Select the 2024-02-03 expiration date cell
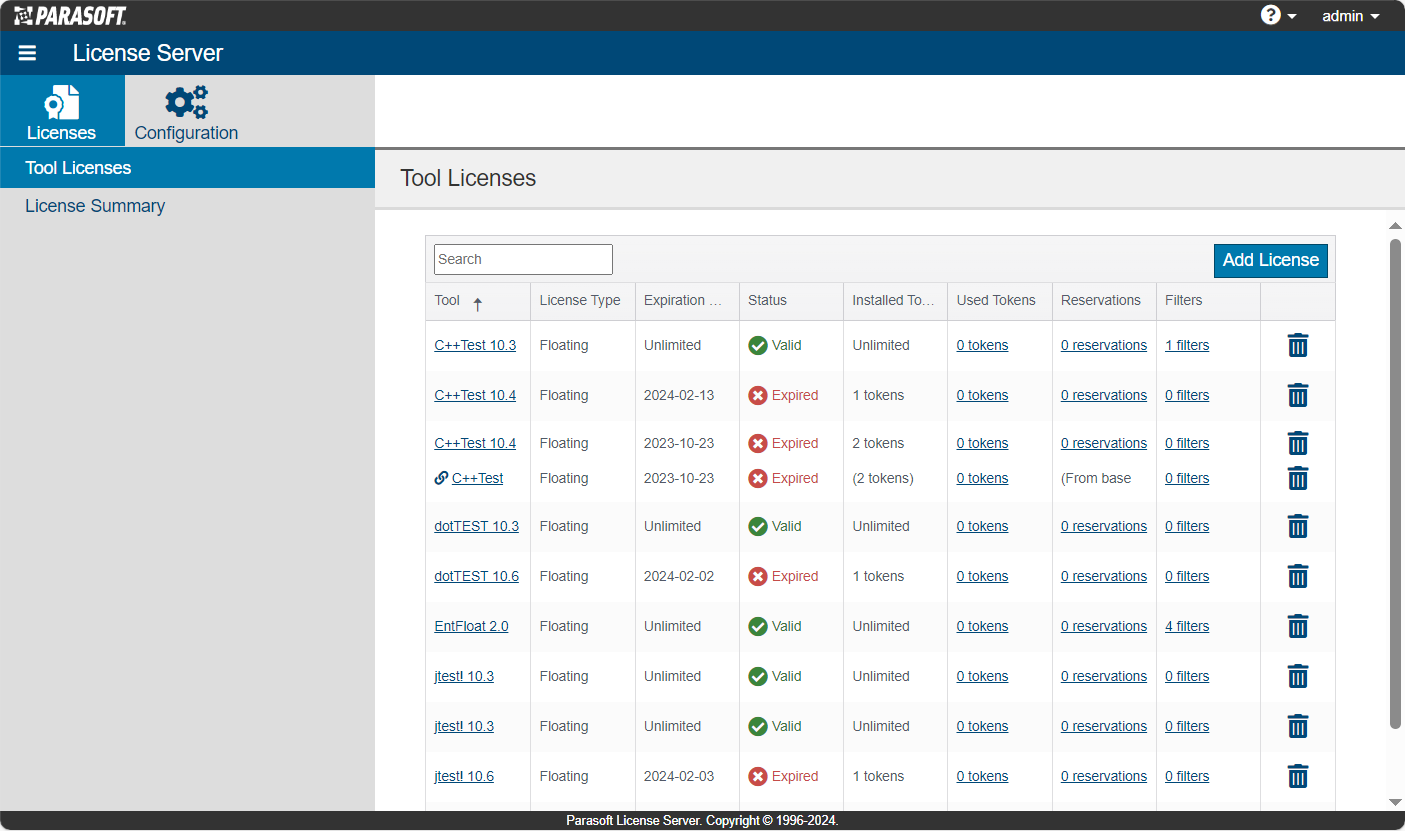This screenshot has width=1405, height=831. click(x=679, y=776)
